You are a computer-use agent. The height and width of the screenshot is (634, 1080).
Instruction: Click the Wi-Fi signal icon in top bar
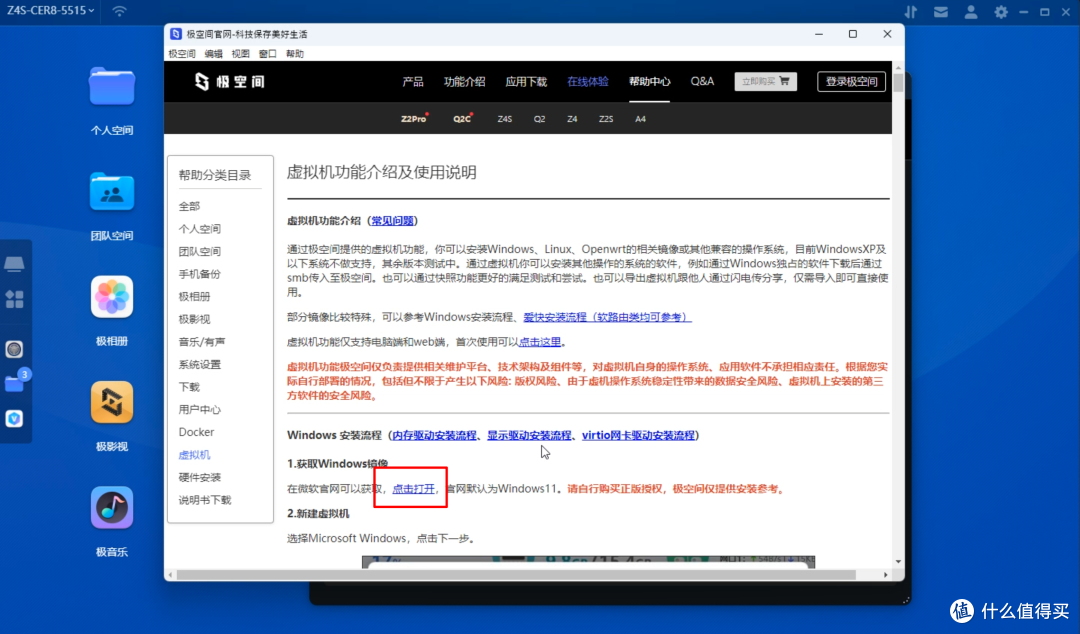click(119, 11)
